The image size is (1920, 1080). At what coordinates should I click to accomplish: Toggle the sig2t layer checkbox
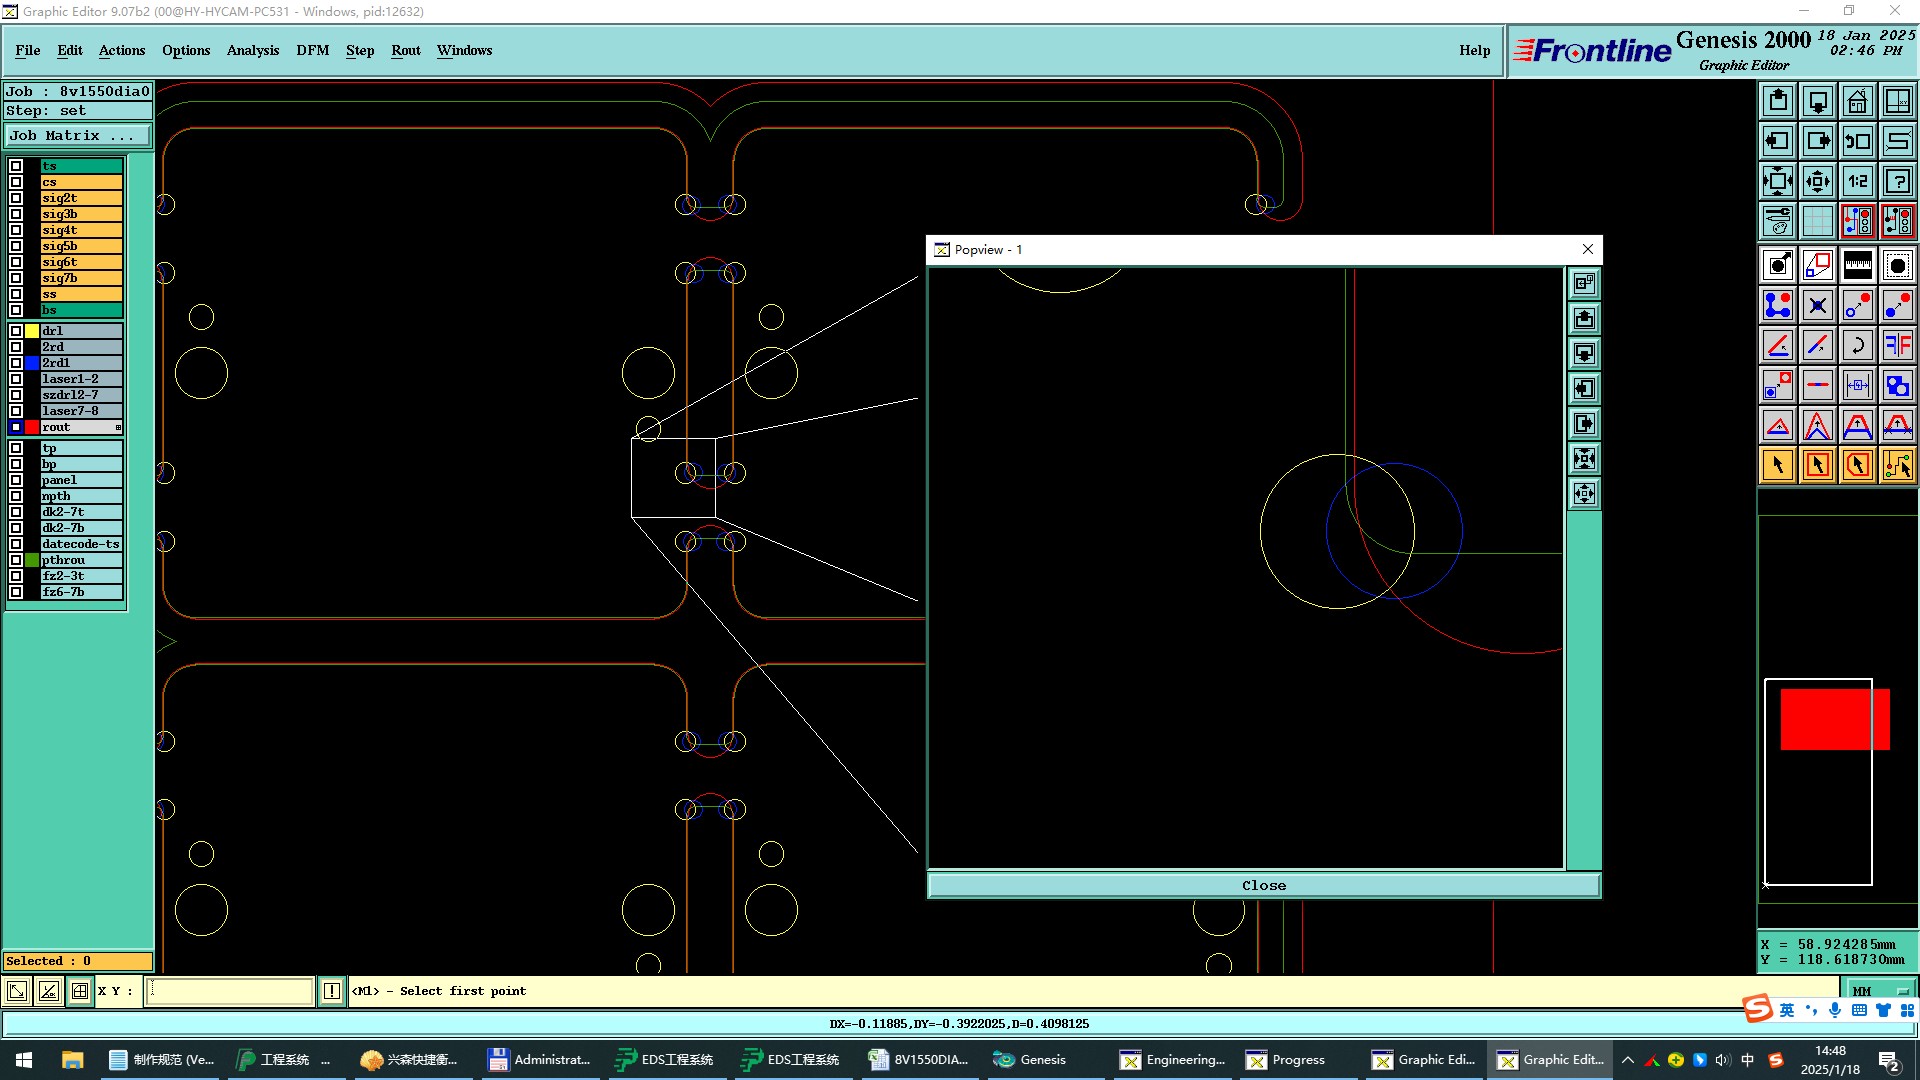coord(16,198)
